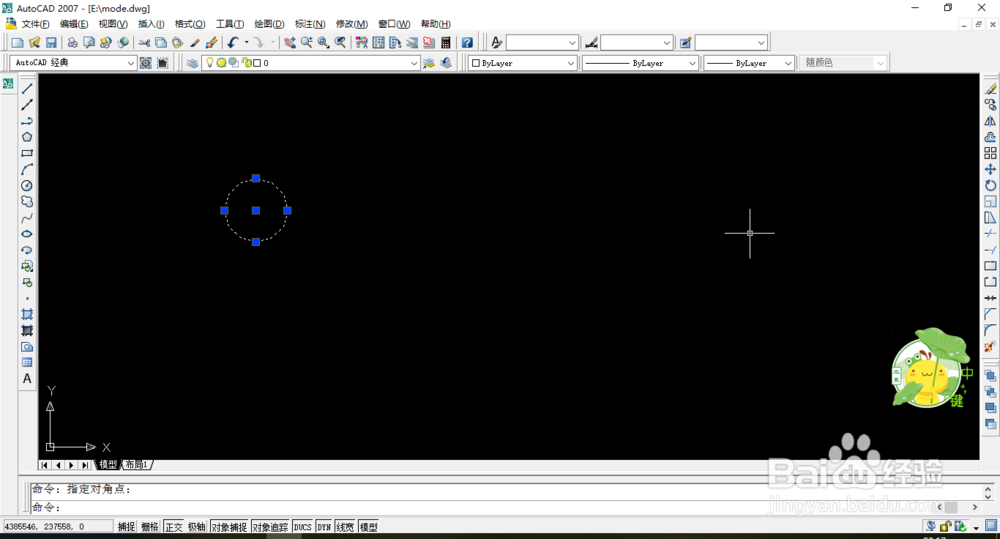Select the Rotate modify tool
This screenshot has width=1000, height=539.
990,186
